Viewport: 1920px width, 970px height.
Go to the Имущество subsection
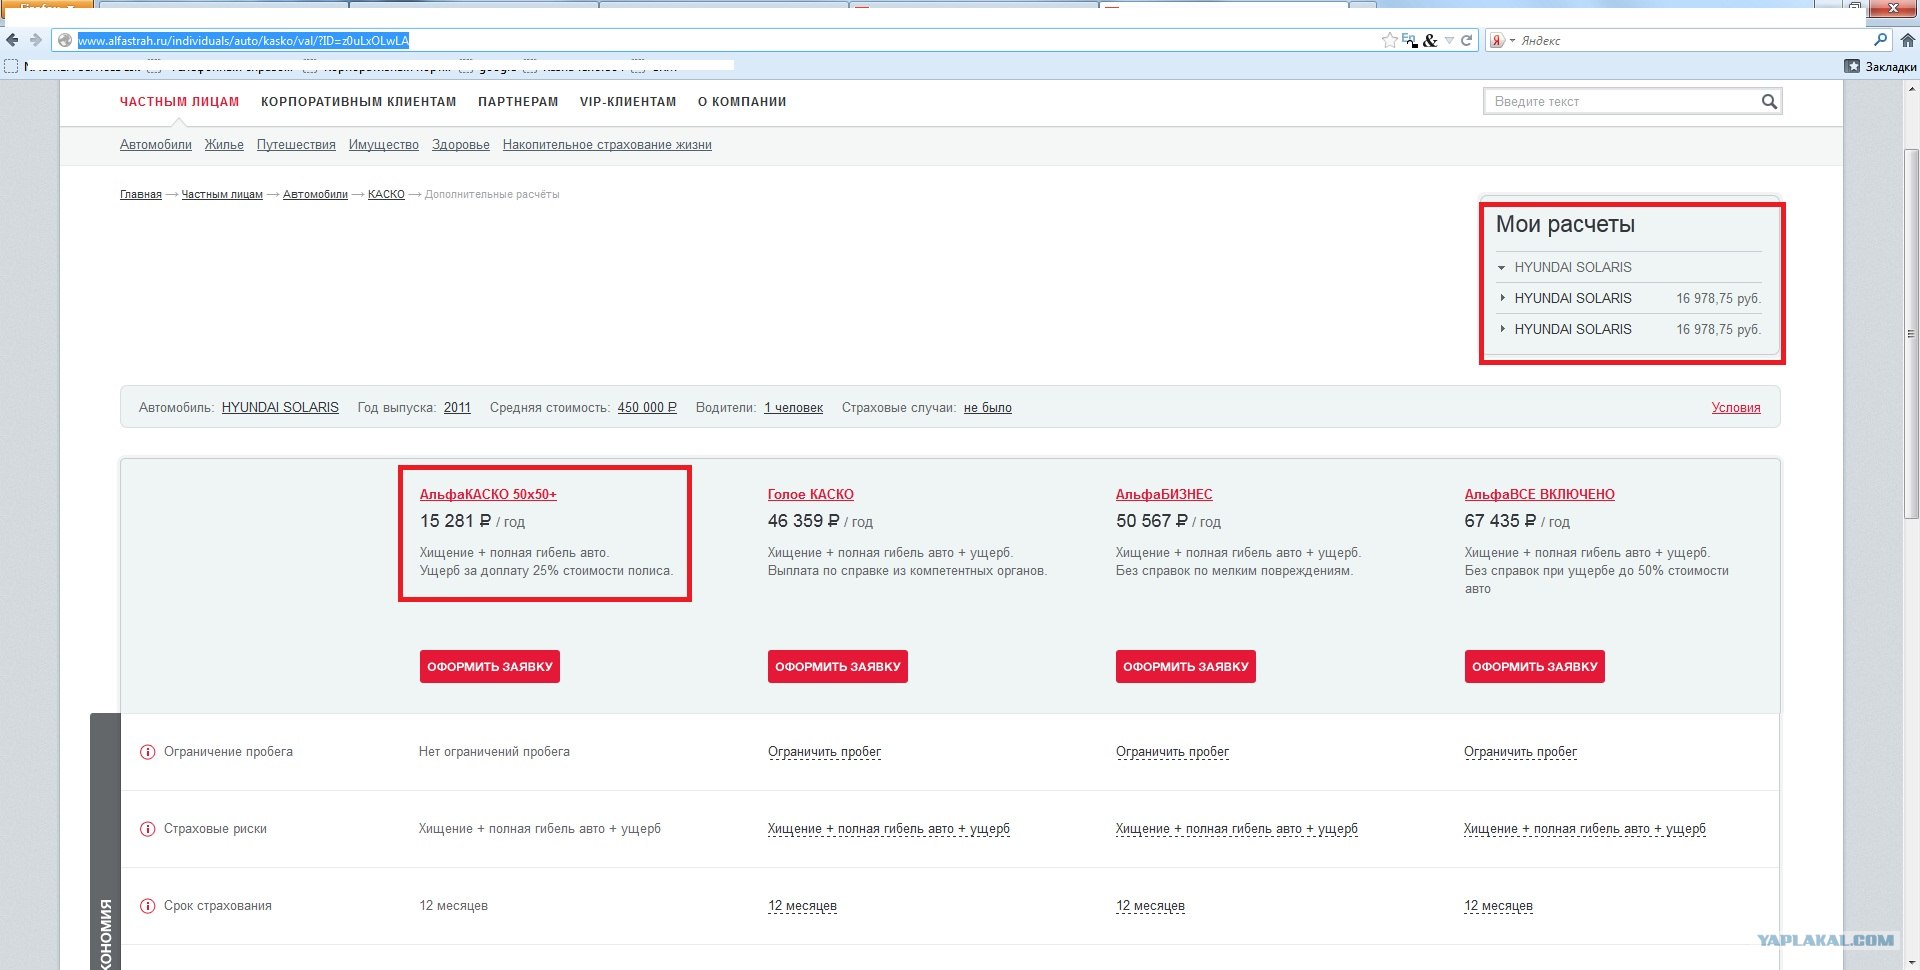pyautogui.click(x=384, y=145)
